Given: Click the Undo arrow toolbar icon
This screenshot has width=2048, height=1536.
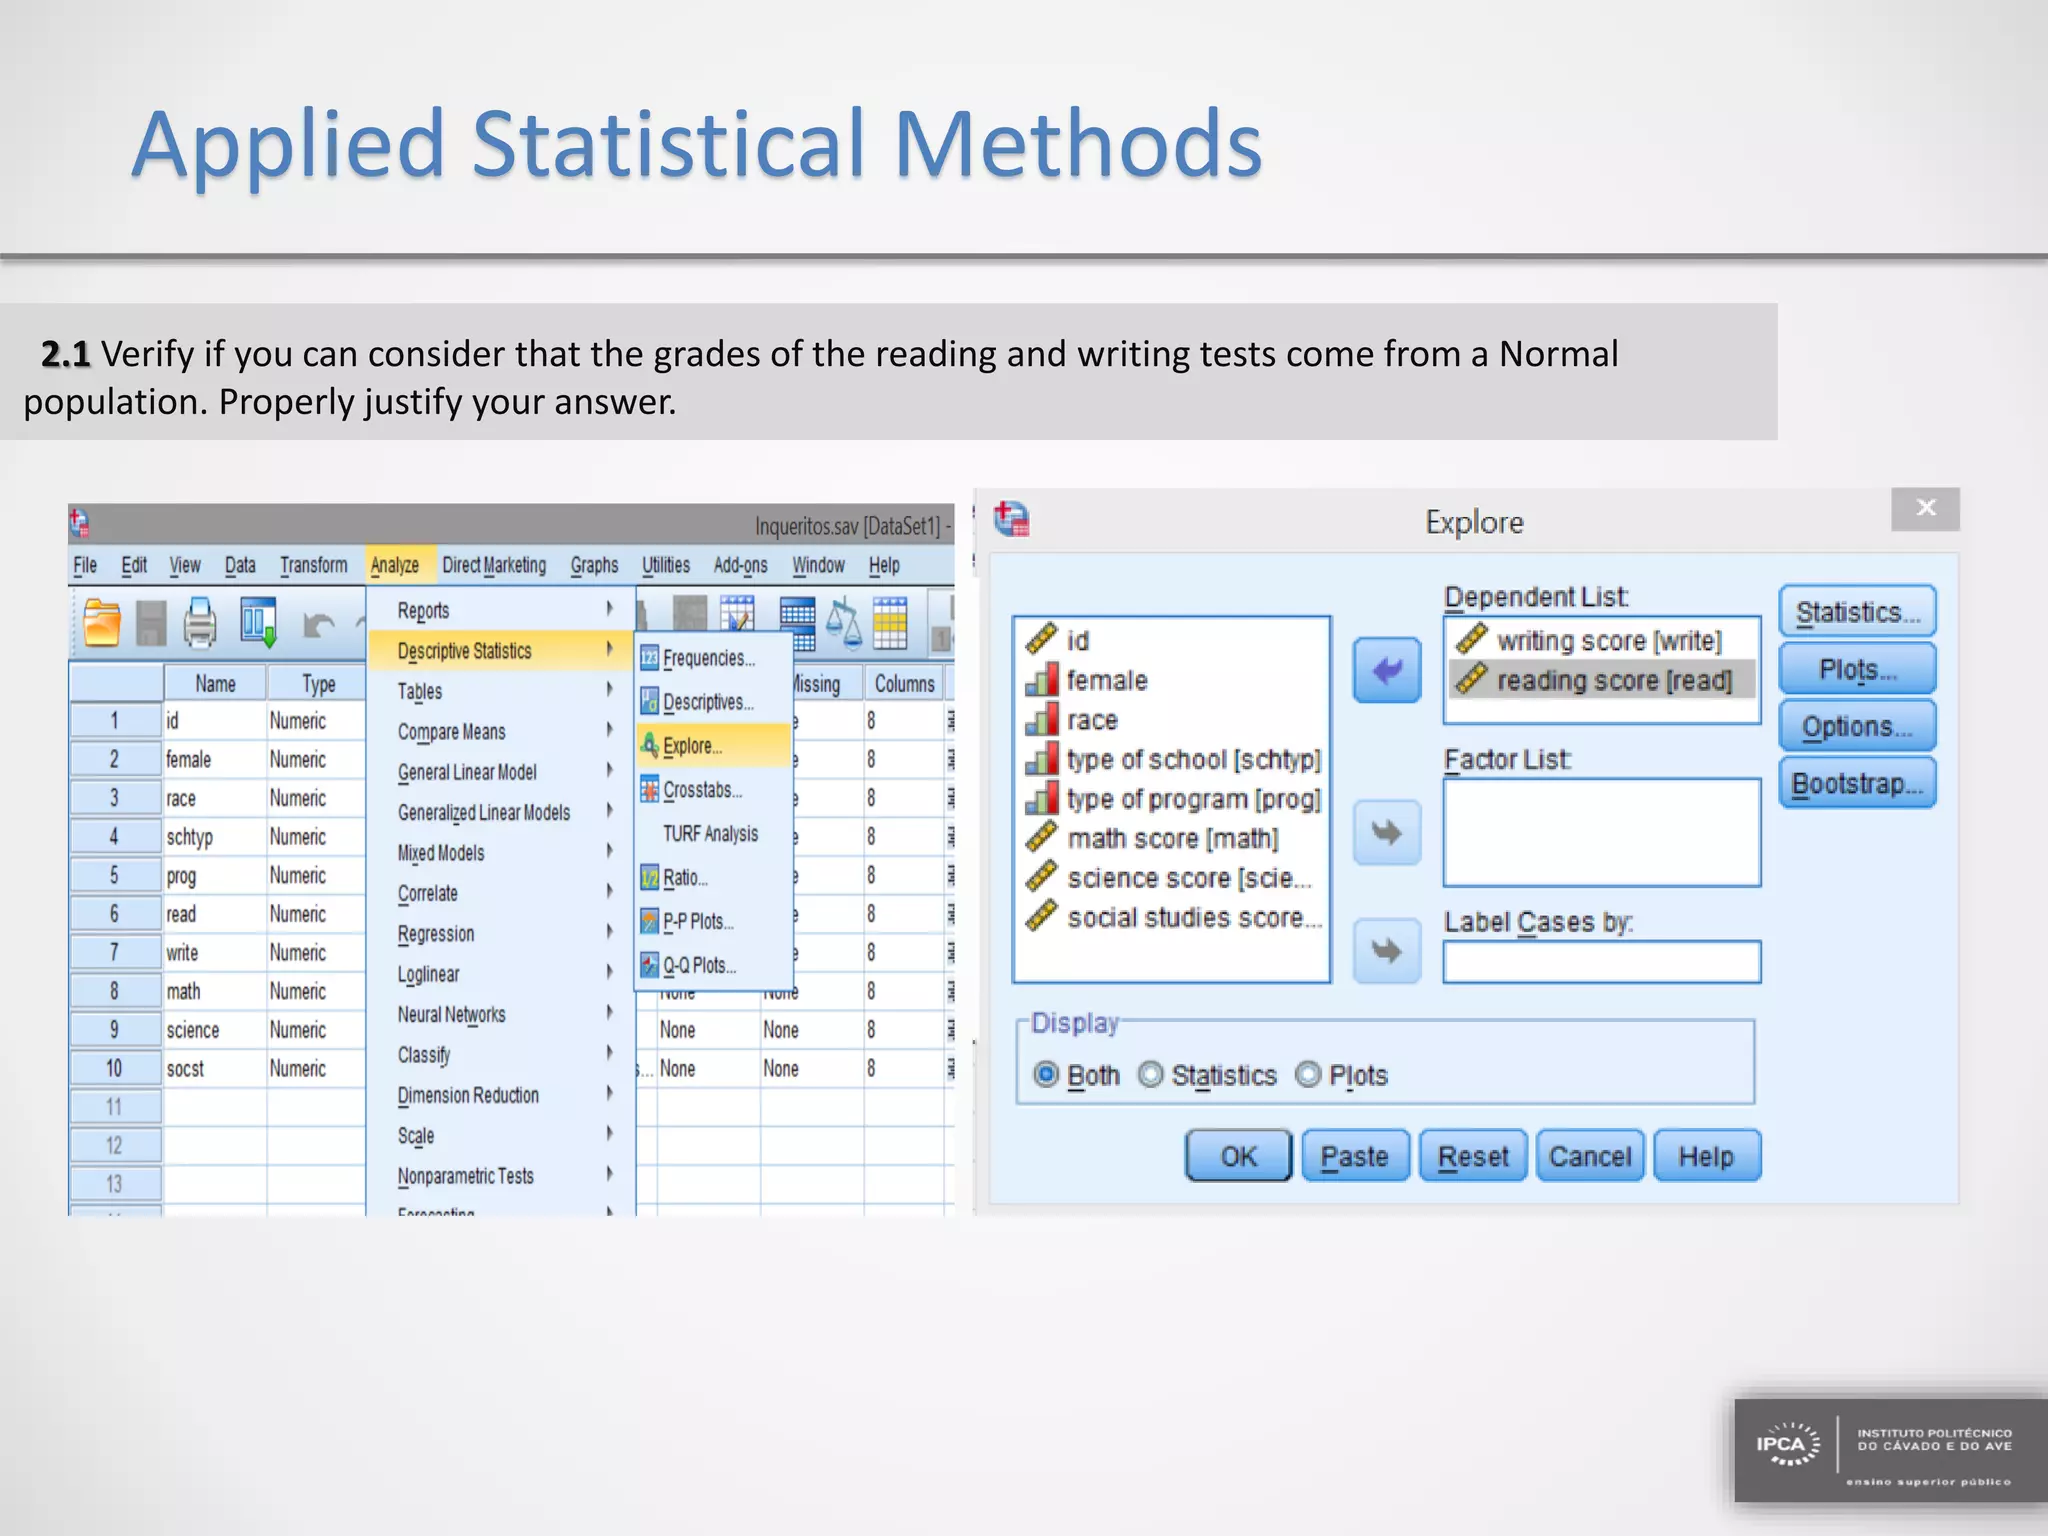Looking at the screenshot, I should 318,626.
